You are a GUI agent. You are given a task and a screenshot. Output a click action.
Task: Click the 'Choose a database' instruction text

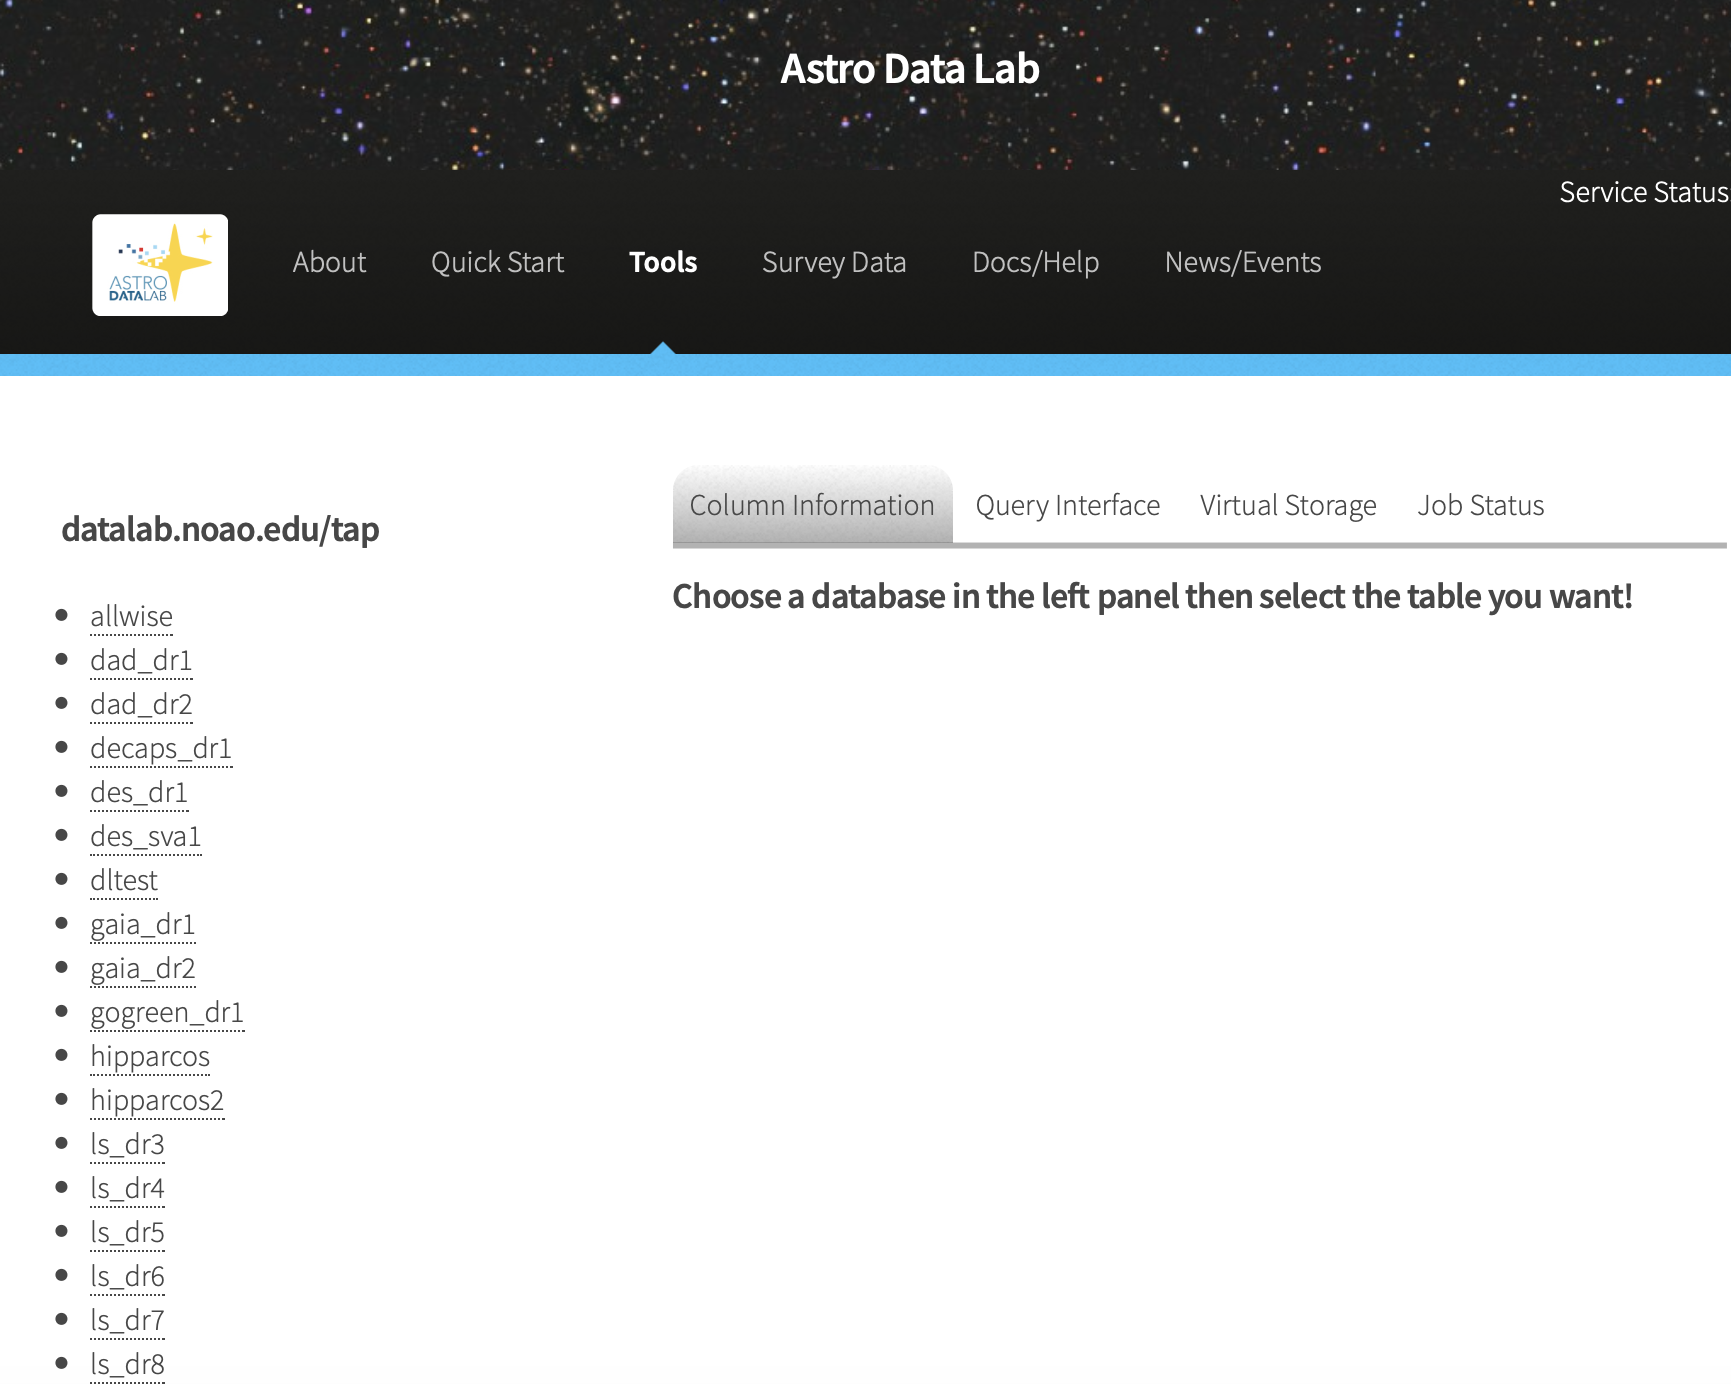click(x=1152, y=596)
